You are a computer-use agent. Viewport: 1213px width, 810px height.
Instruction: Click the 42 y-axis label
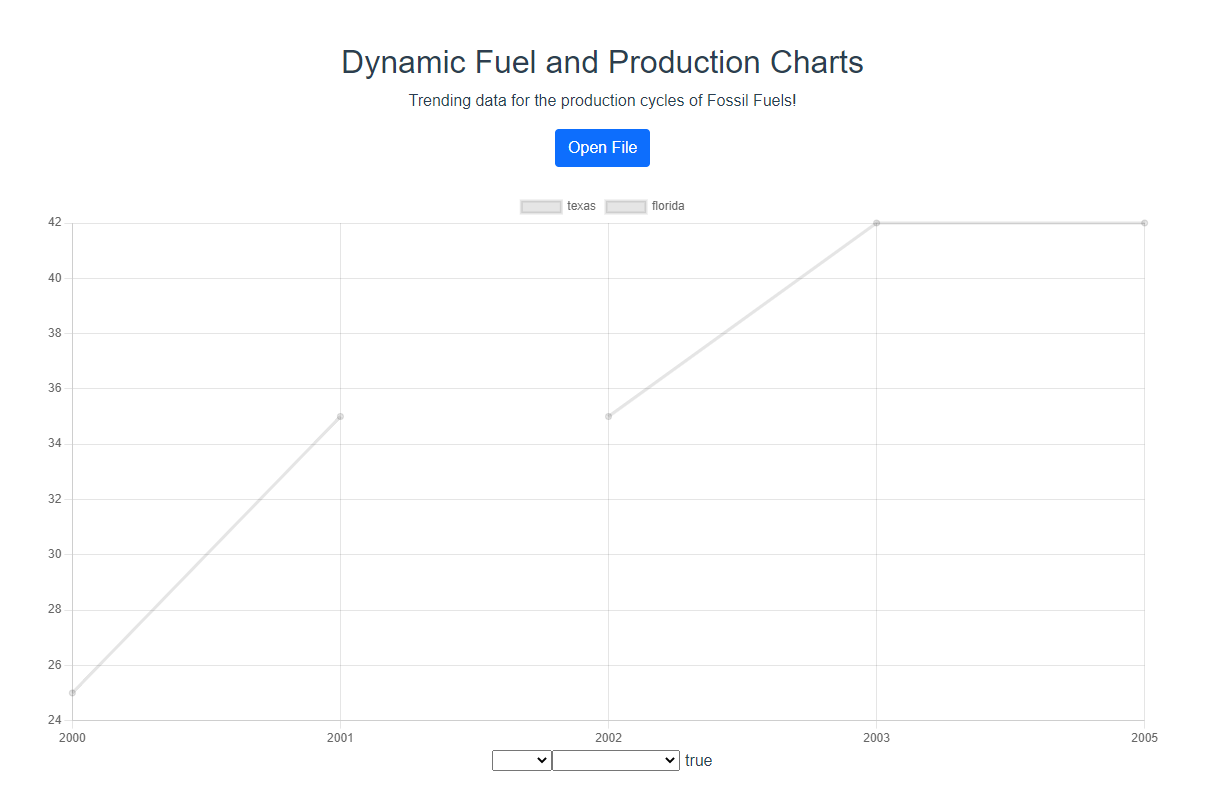55,223
